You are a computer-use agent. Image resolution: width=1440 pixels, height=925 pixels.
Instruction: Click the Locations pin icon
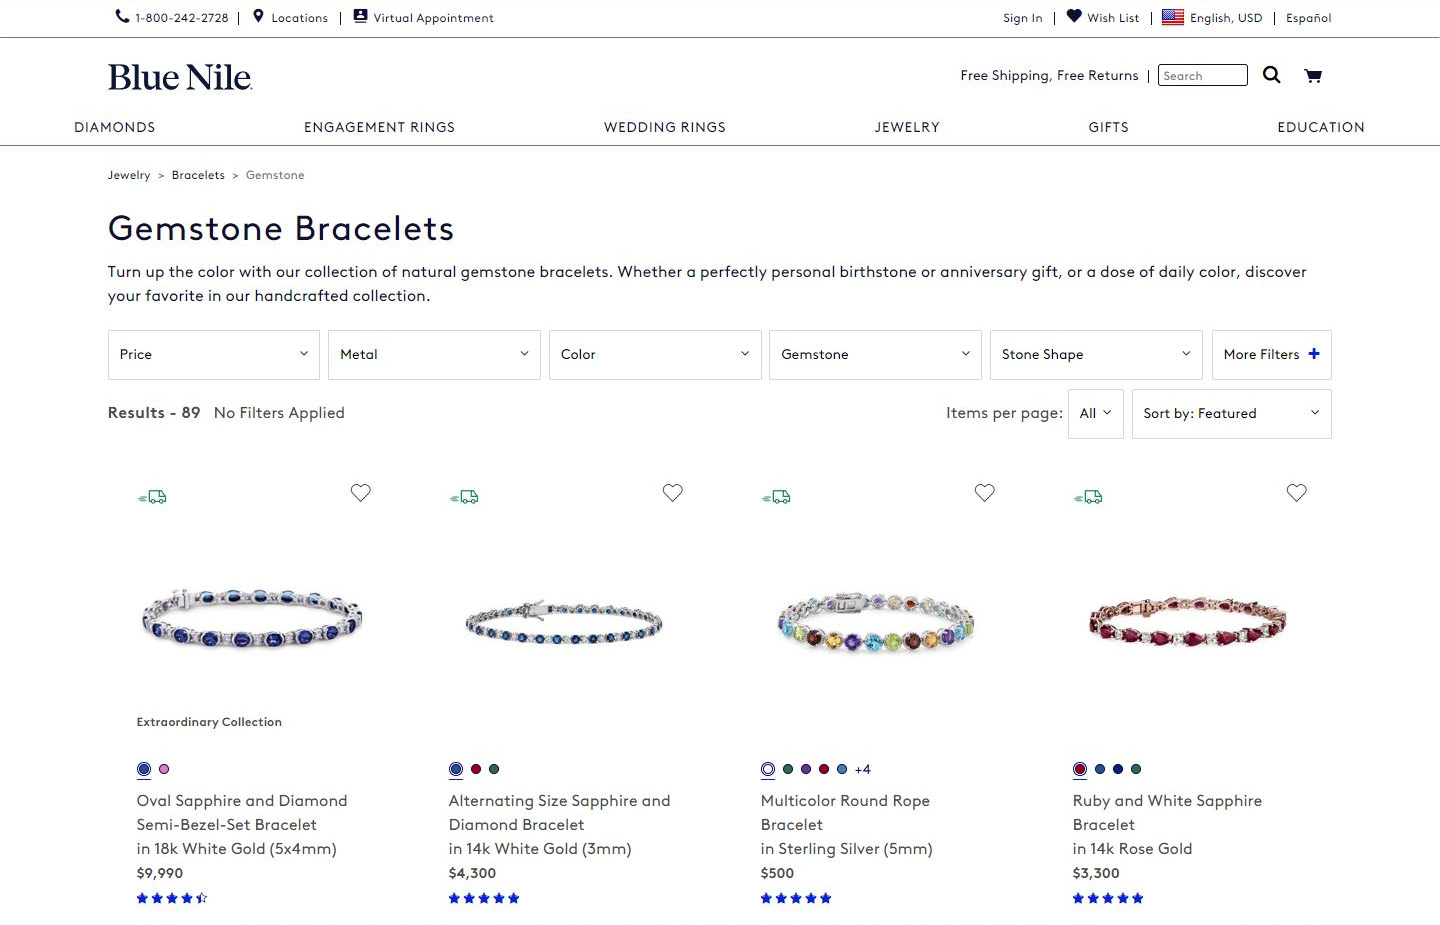(x=258, y=16)
